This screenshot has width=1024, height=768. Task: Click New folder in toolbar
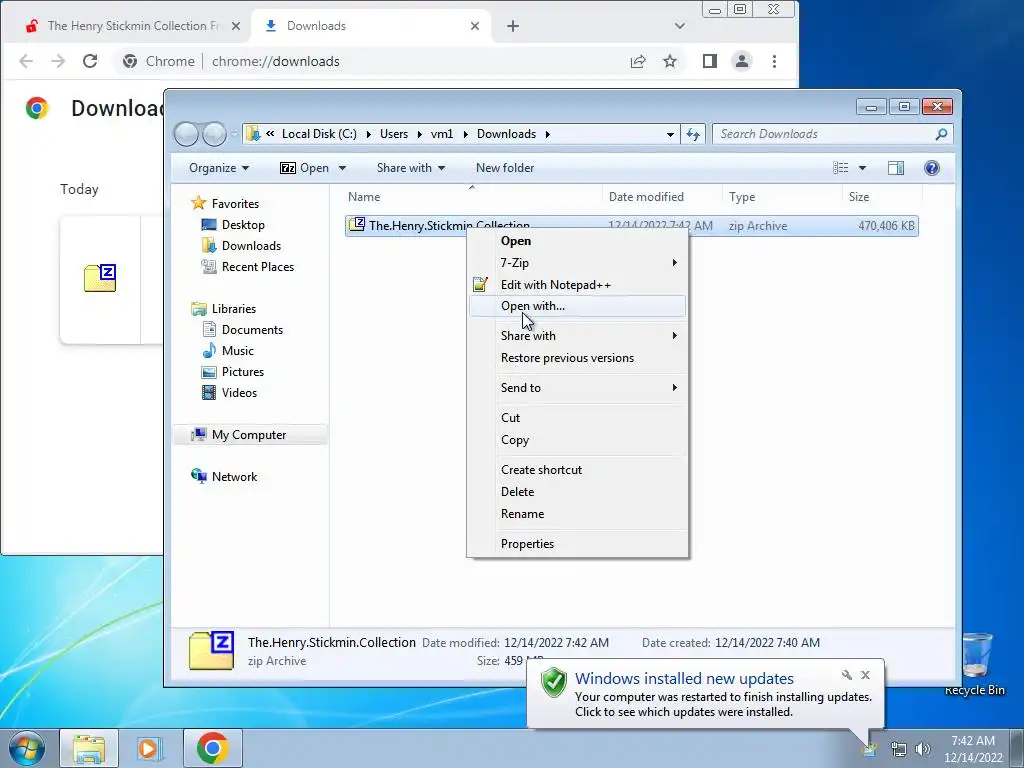[505, 168]
